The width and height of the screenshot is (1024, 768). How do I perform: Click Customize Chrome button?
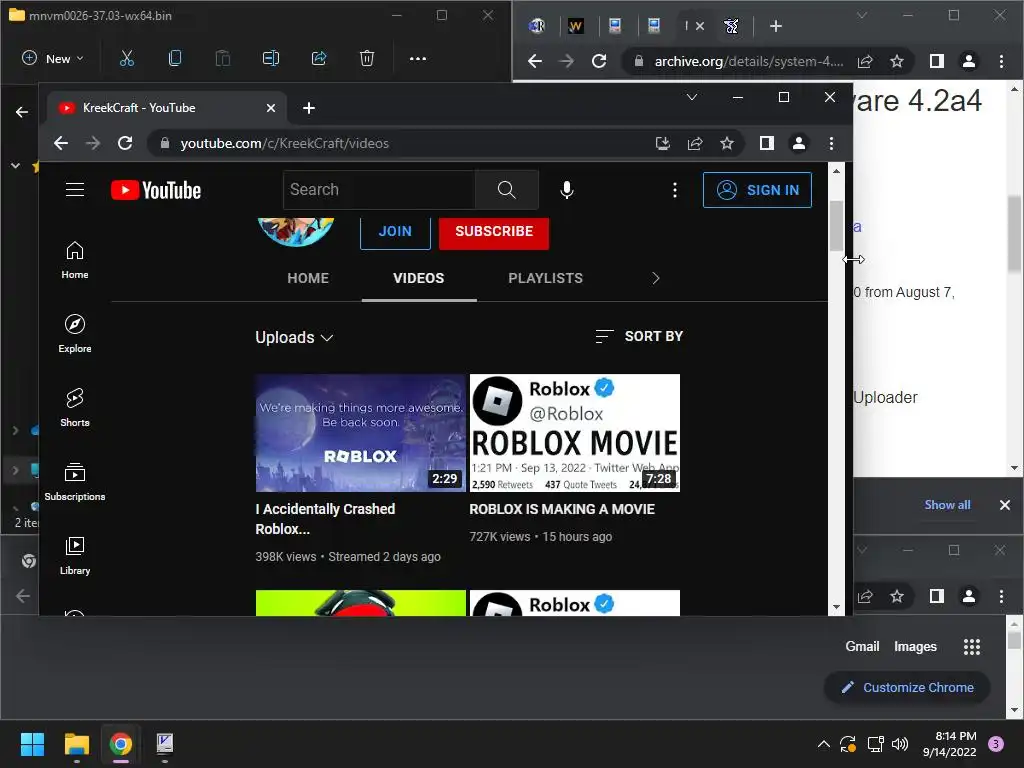pos(908,688)
